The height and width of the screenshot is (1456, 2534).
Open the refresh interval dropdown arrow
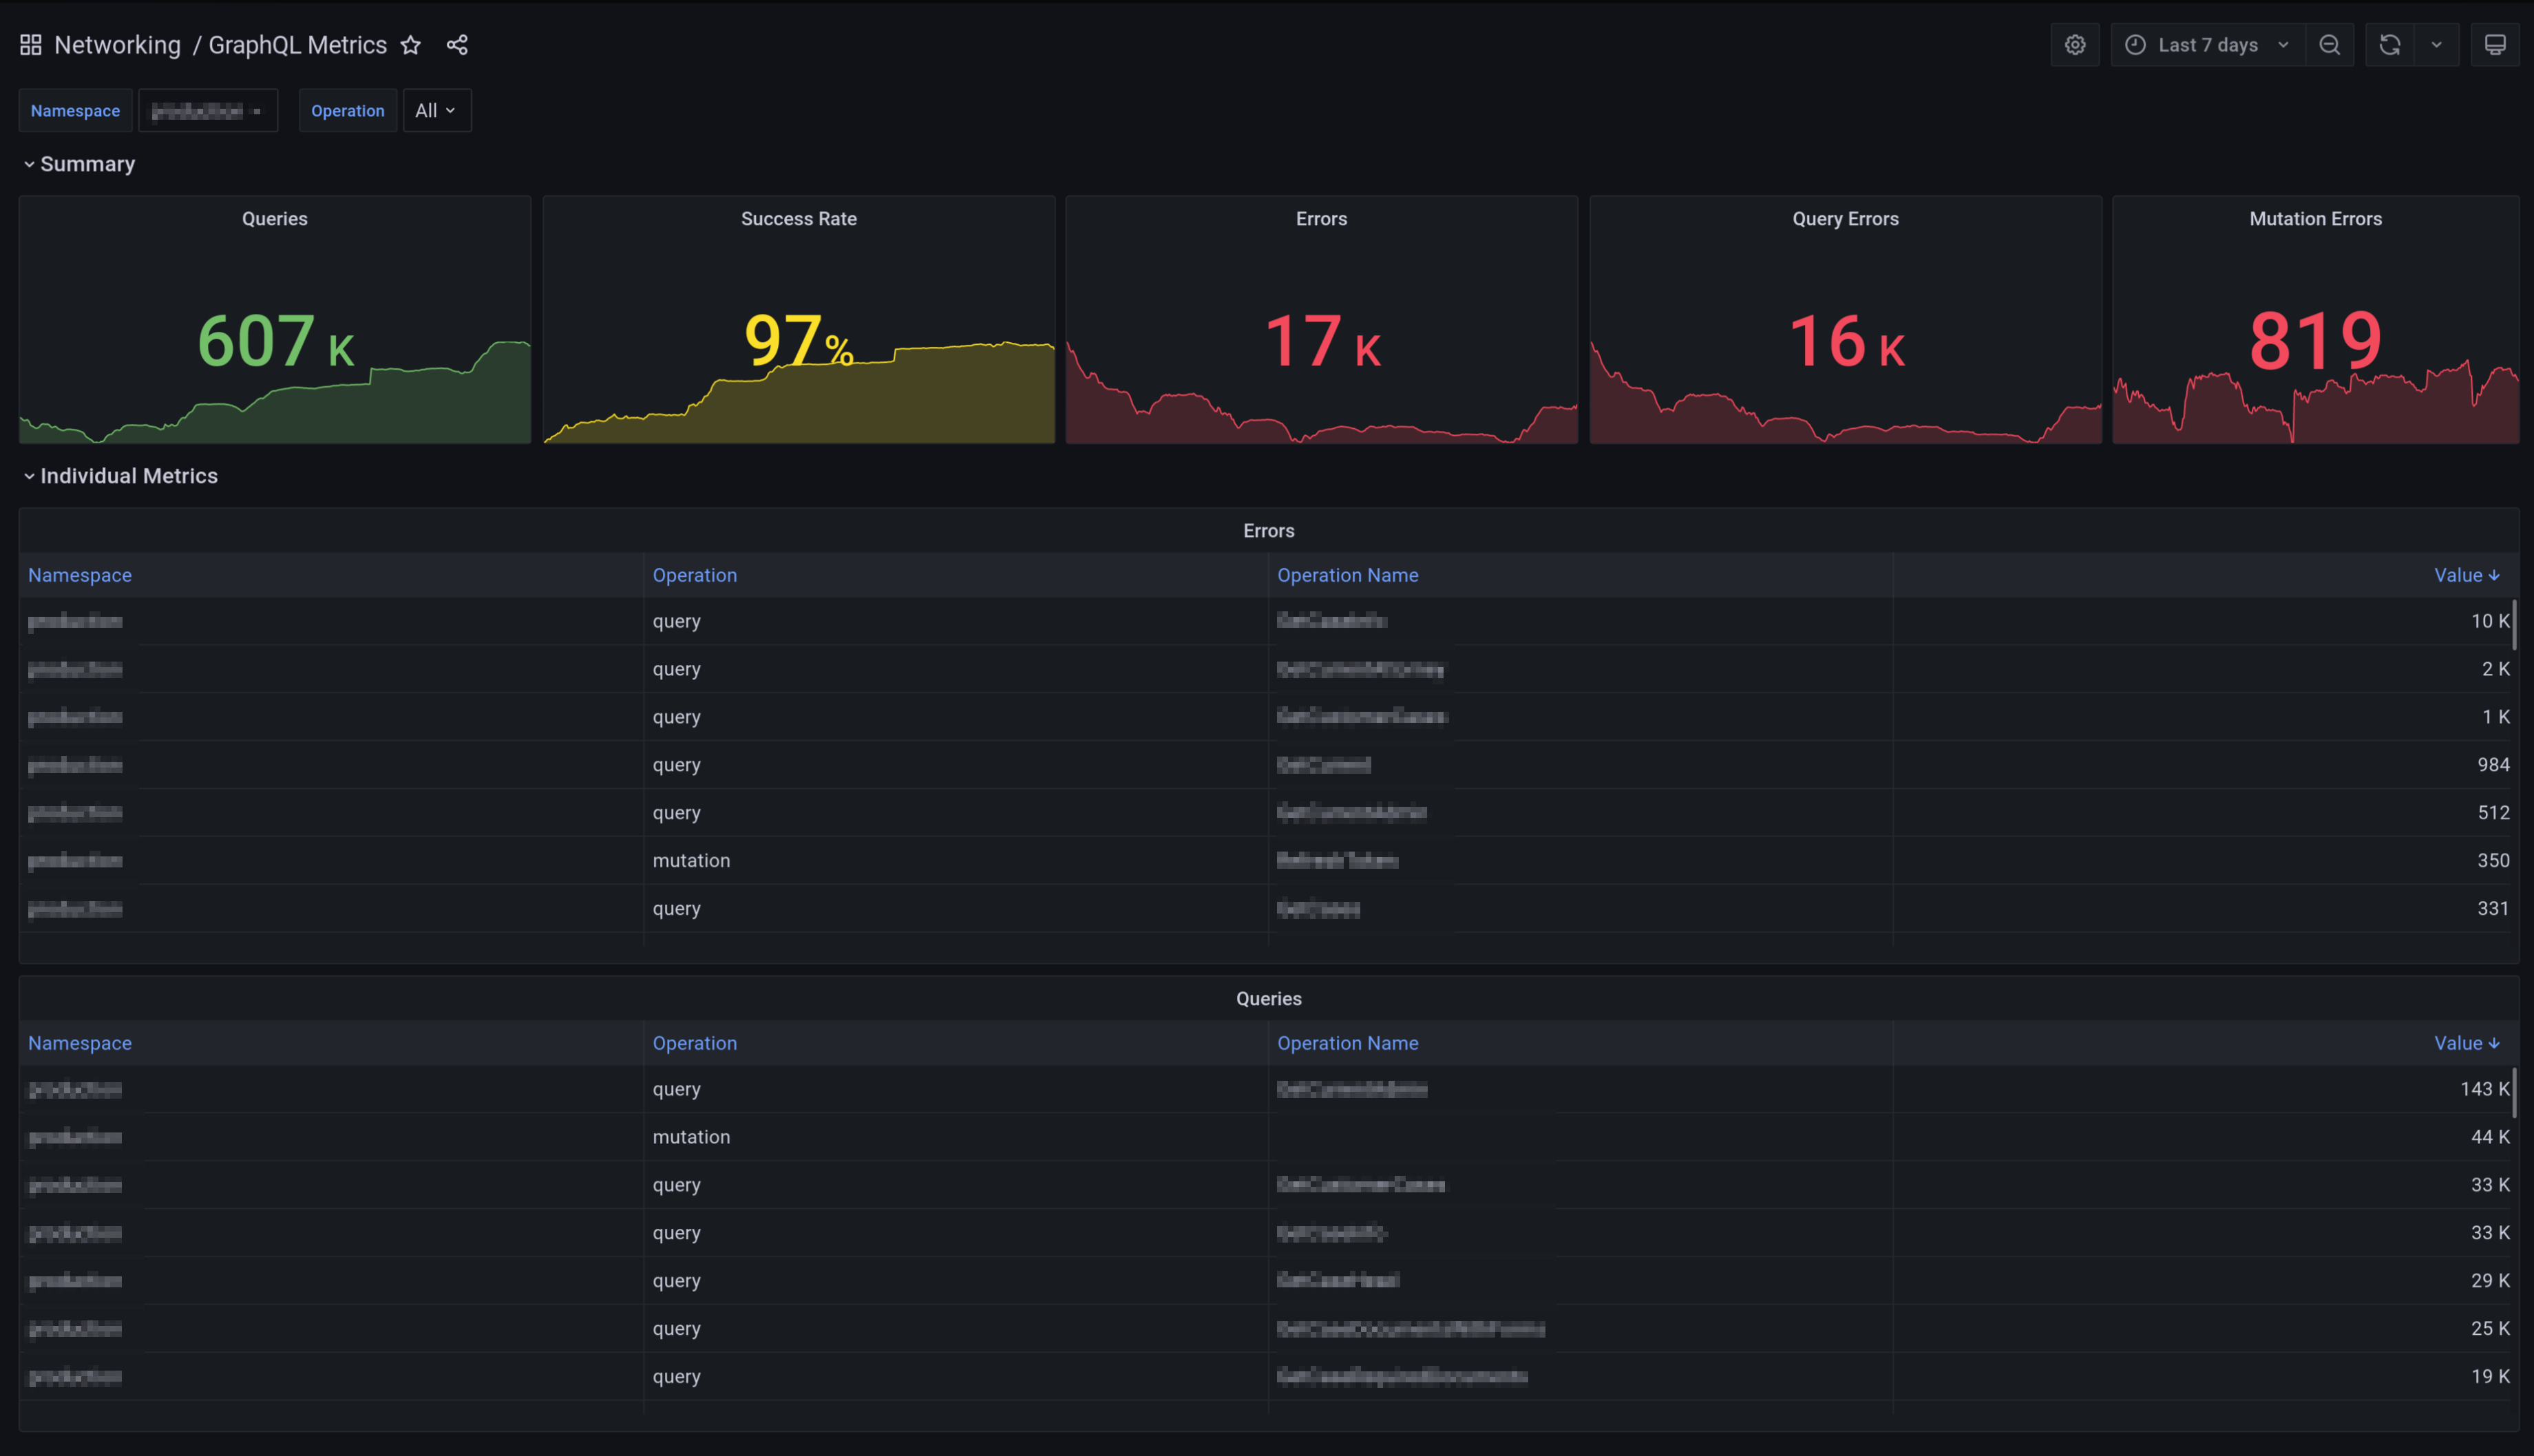pyautogui.click(x=2436, y=45)
